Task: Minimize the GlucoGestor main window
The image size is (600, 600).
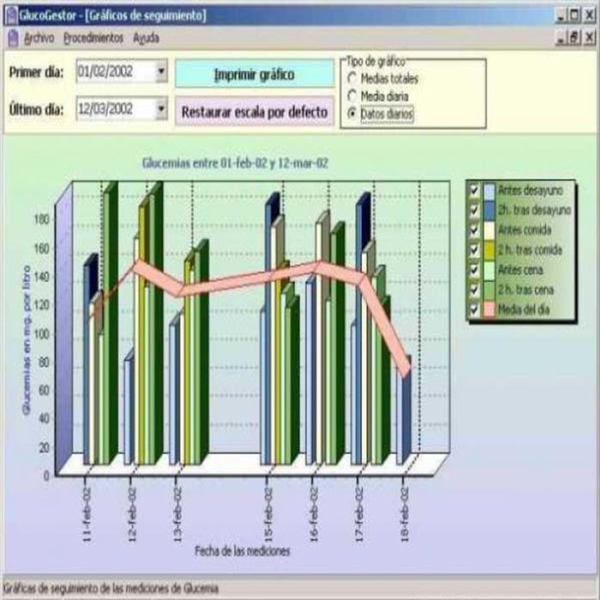Action: point(561,16)
